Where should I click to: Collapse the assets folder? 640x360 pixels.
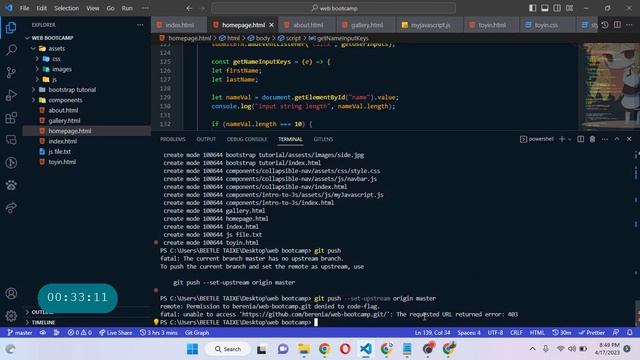click(33, 48)
